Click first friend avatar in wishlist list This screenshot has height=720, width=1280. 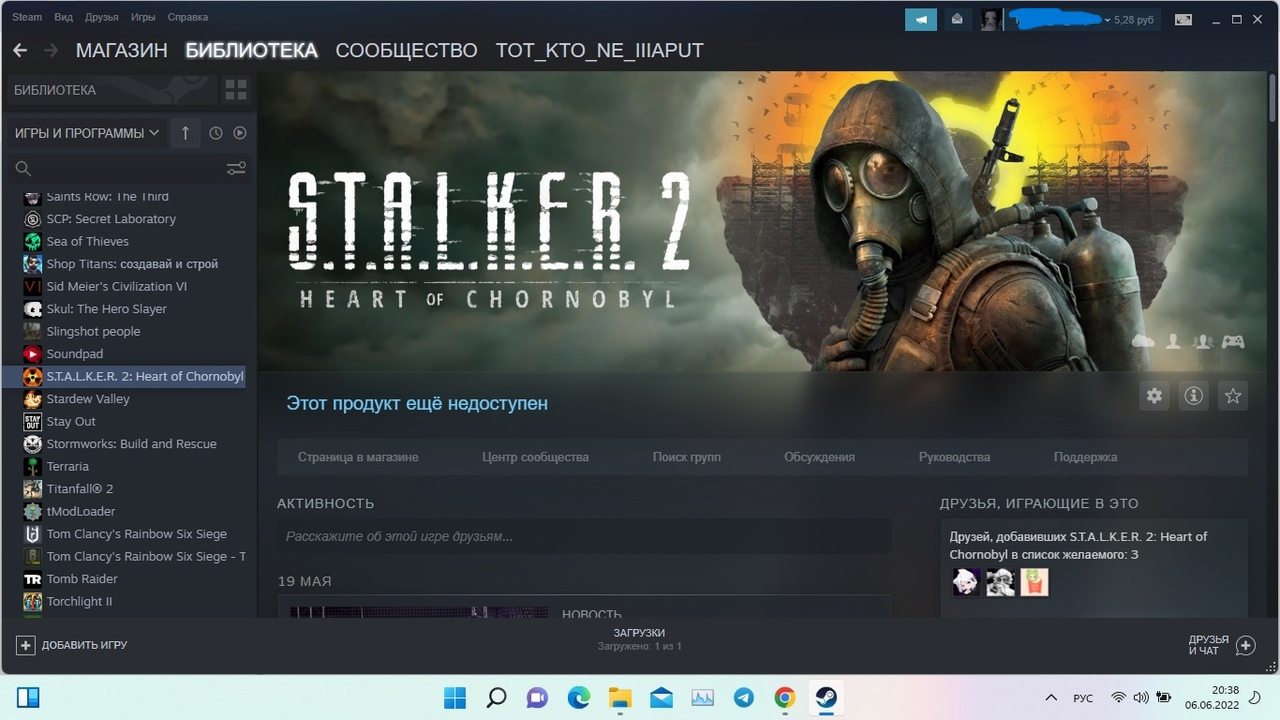[966, 582]
